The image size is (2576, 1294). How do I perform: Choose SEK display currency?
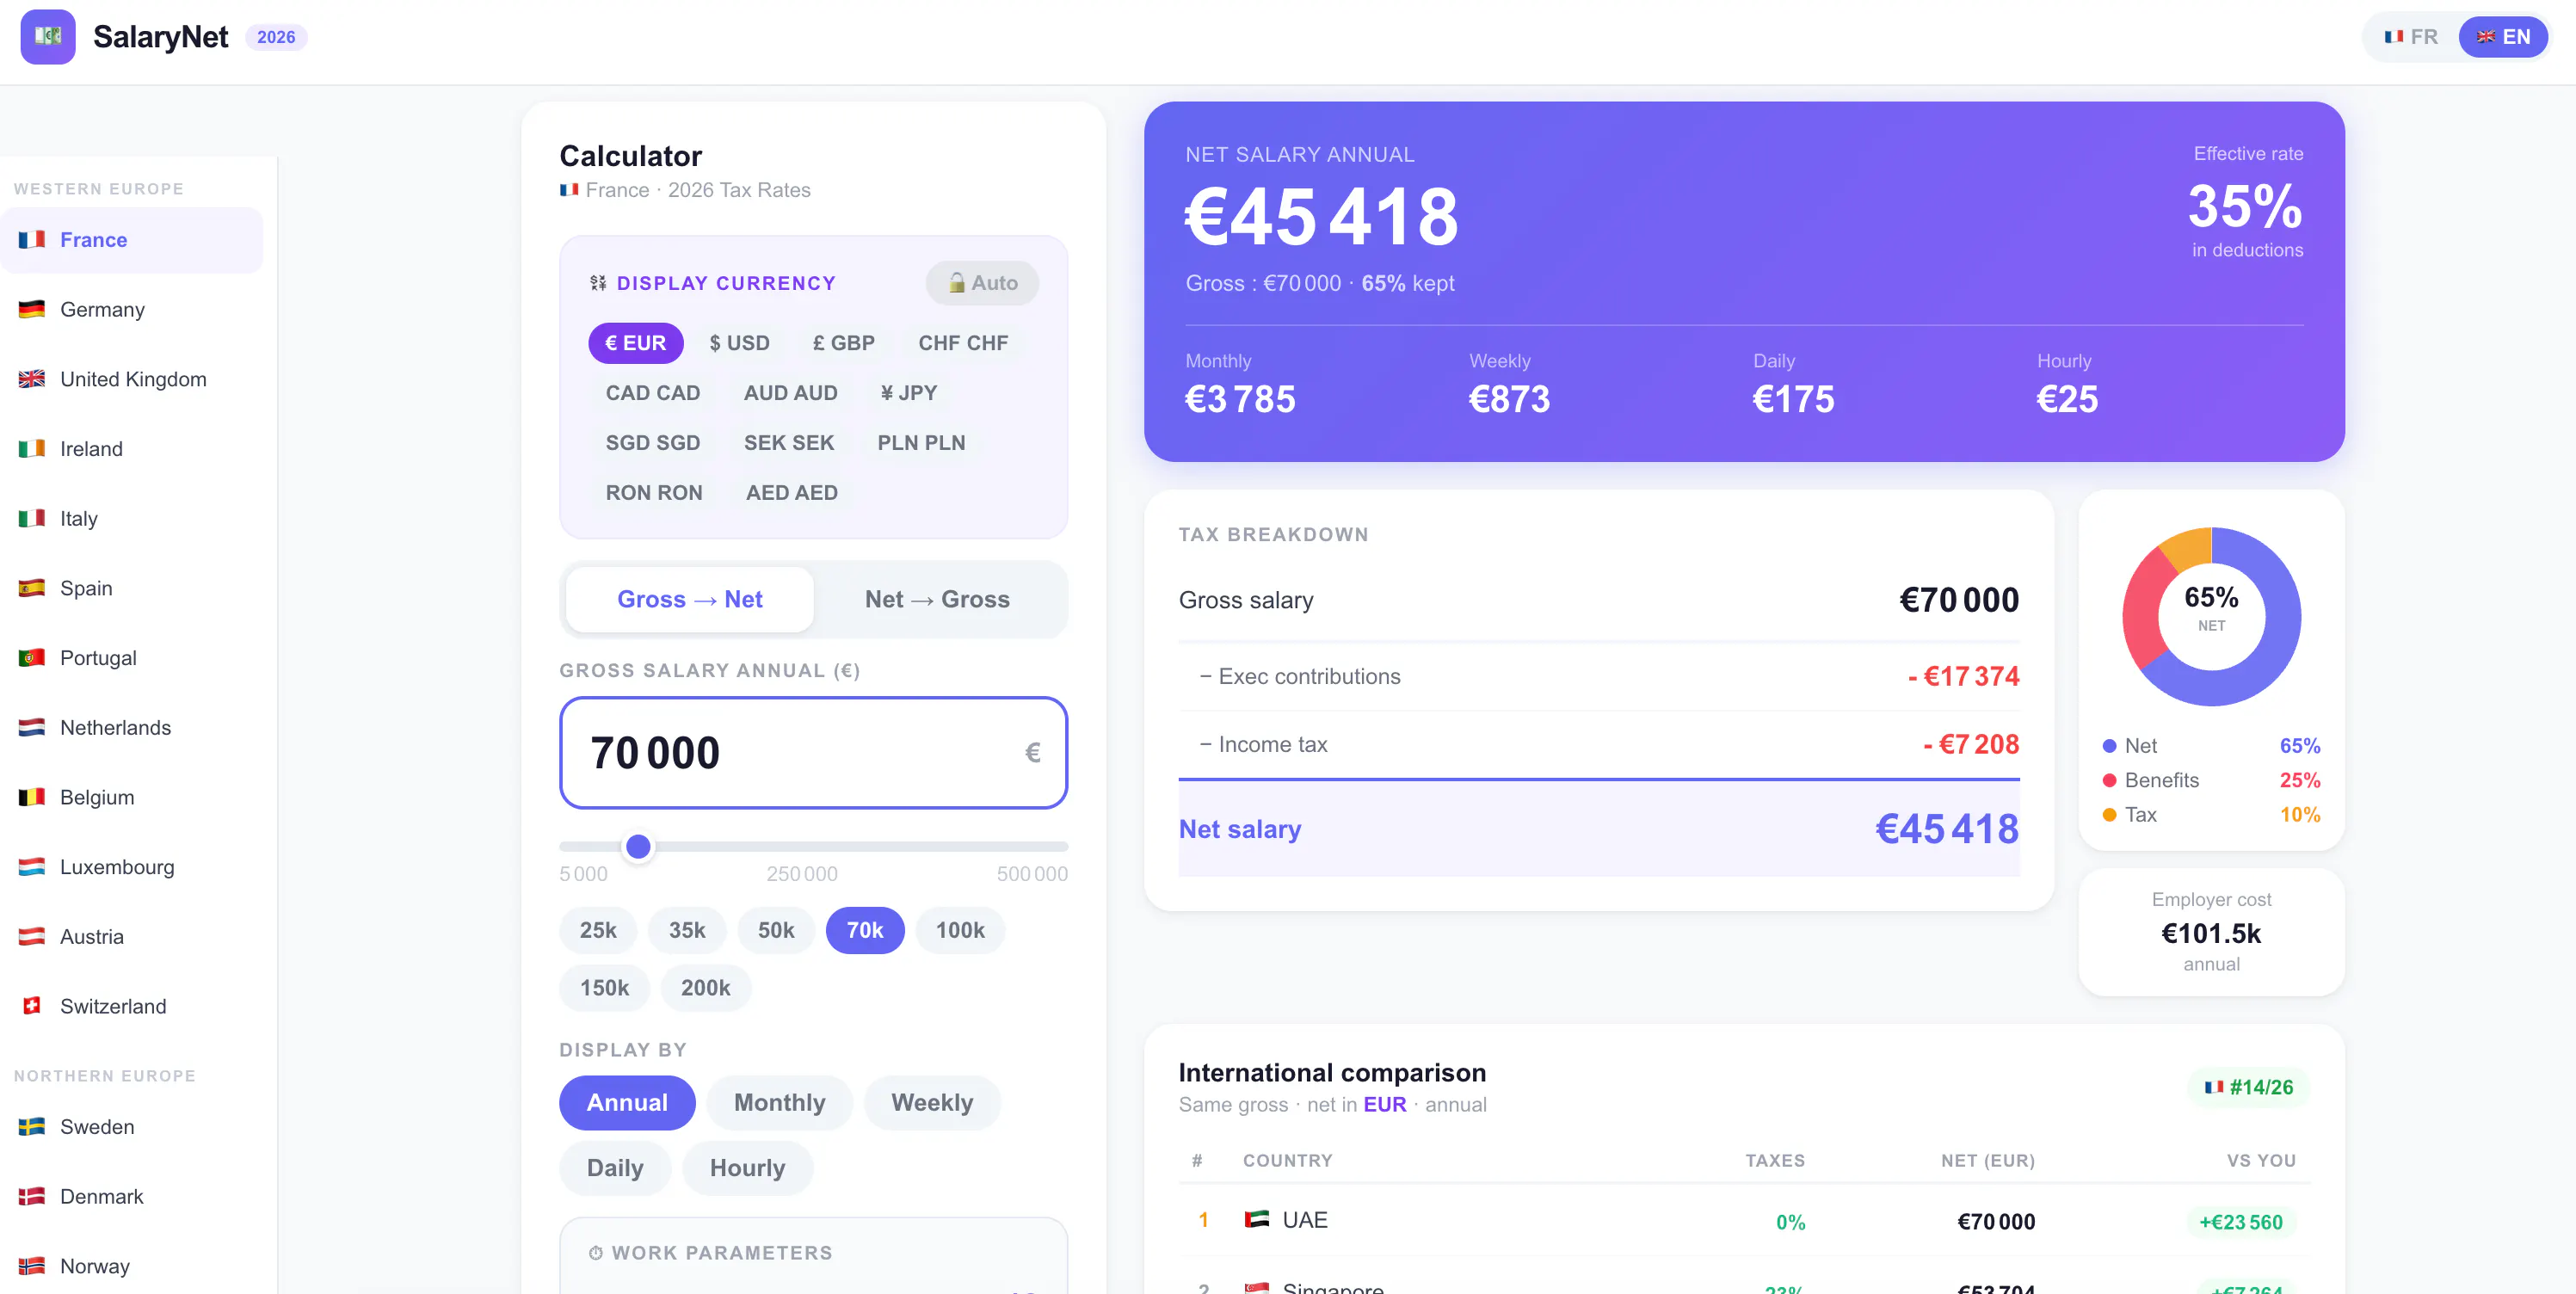coord(788,443)
